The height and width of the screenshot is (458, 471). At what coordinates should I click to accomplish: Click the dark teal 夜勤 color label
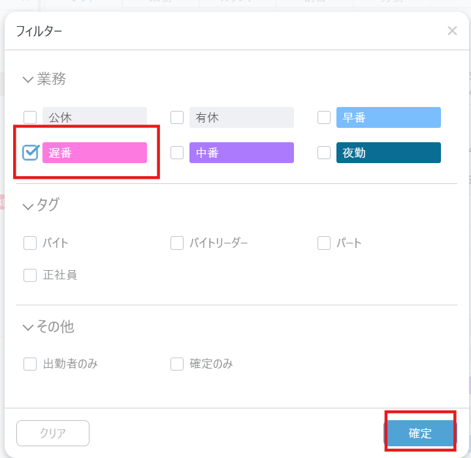tap(388, 153)
